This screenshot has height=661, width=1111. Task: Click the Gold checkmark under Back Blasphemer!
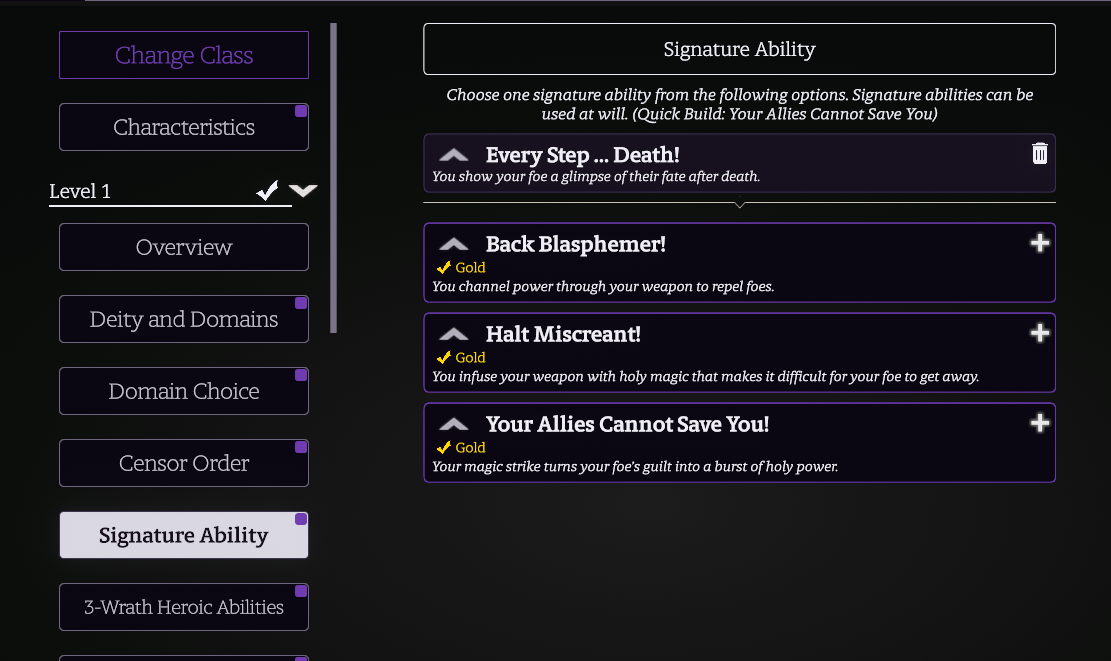click(x=444, y=268)
